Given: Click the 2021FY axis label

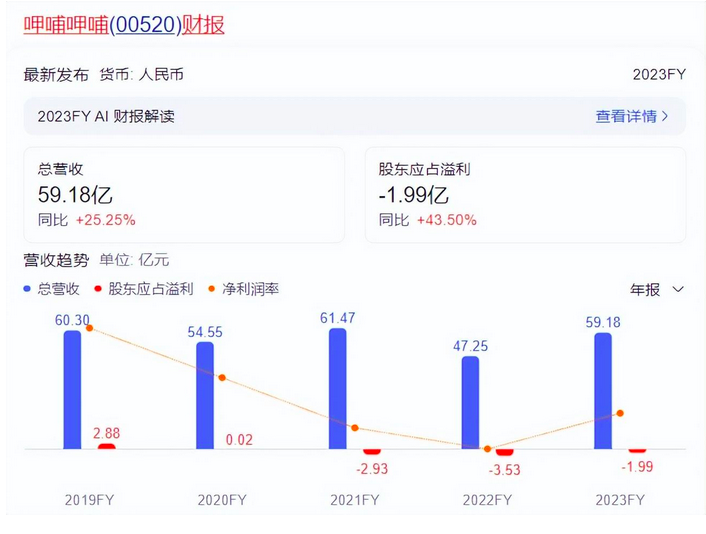Looking at the screenshot, I should [x=355, y=500].
